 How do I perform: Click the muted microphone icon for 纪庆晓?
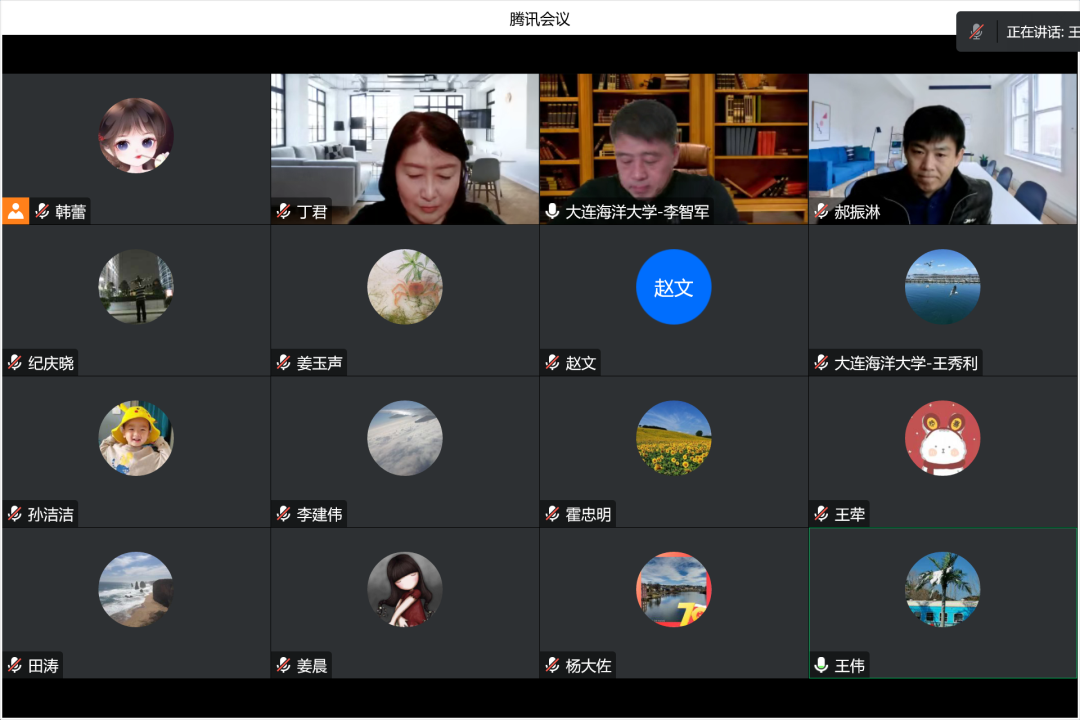click(x=15, y=363)
